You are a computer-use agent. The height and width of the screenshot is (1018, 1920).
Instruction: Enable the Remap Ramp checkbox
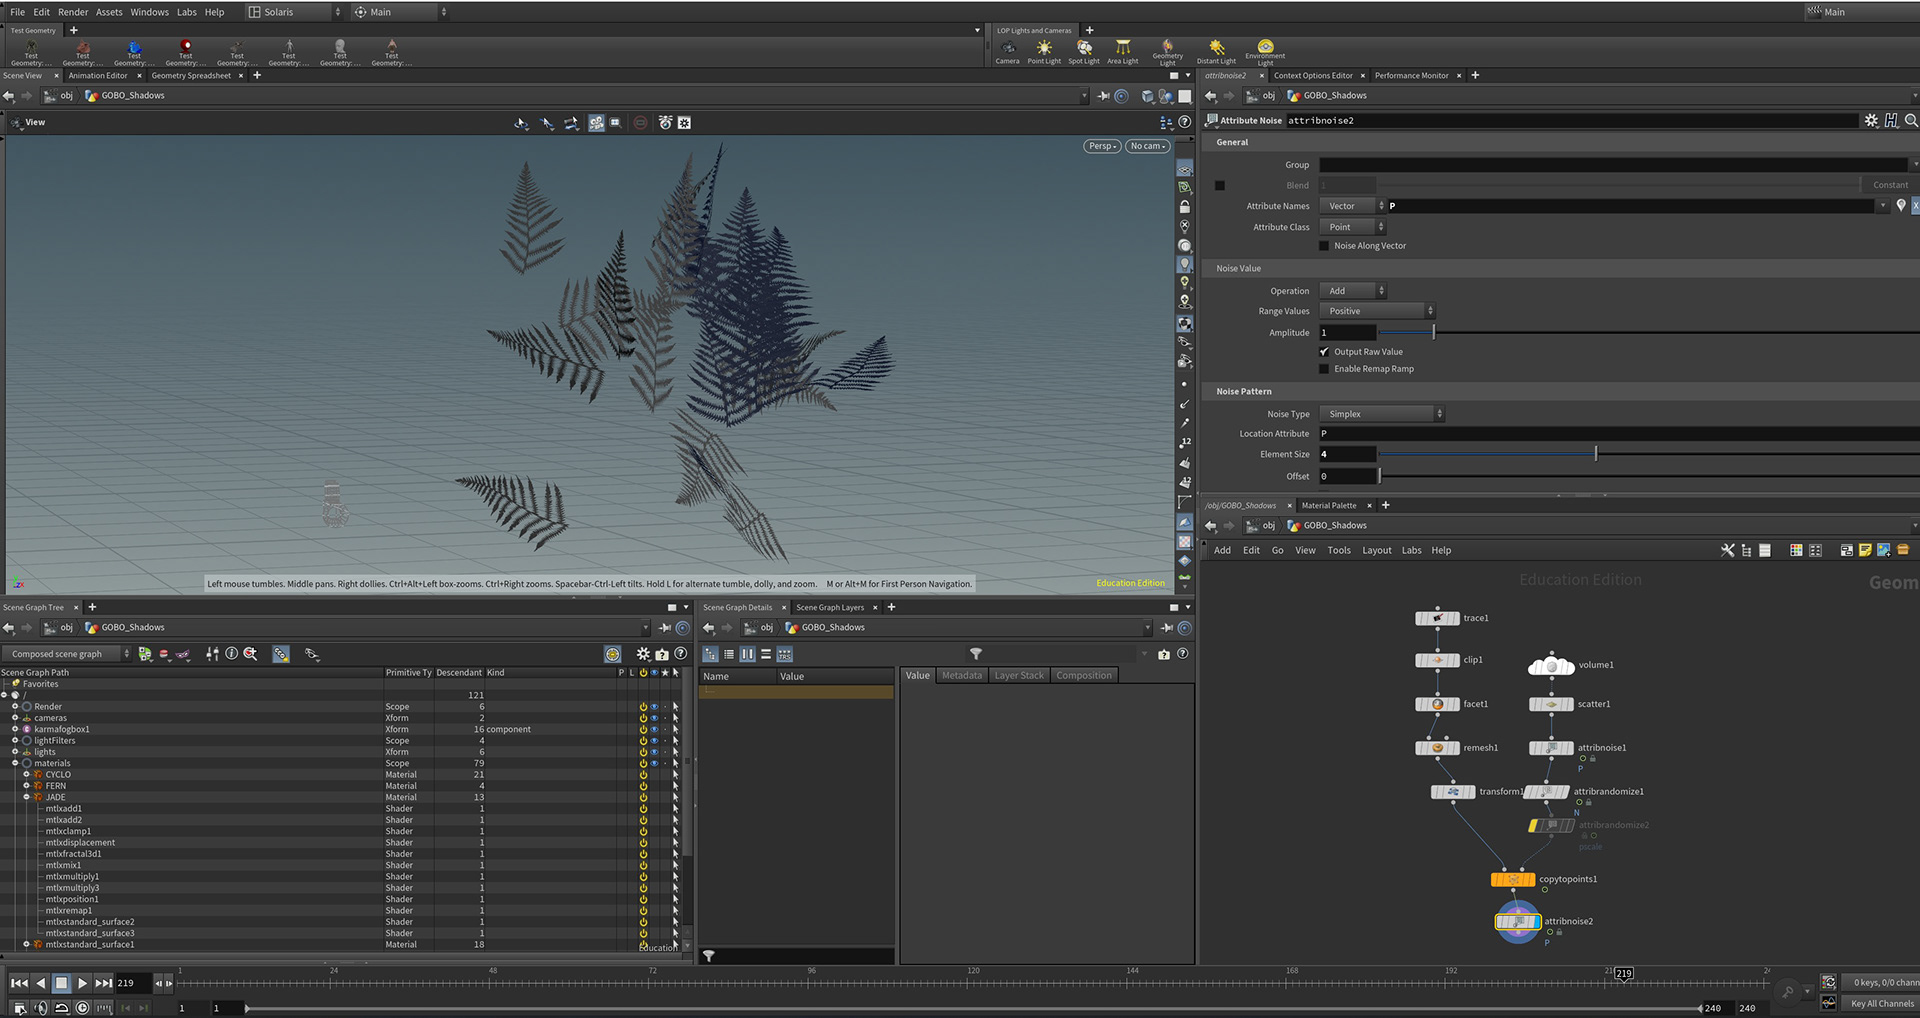tap(1324, 369)
